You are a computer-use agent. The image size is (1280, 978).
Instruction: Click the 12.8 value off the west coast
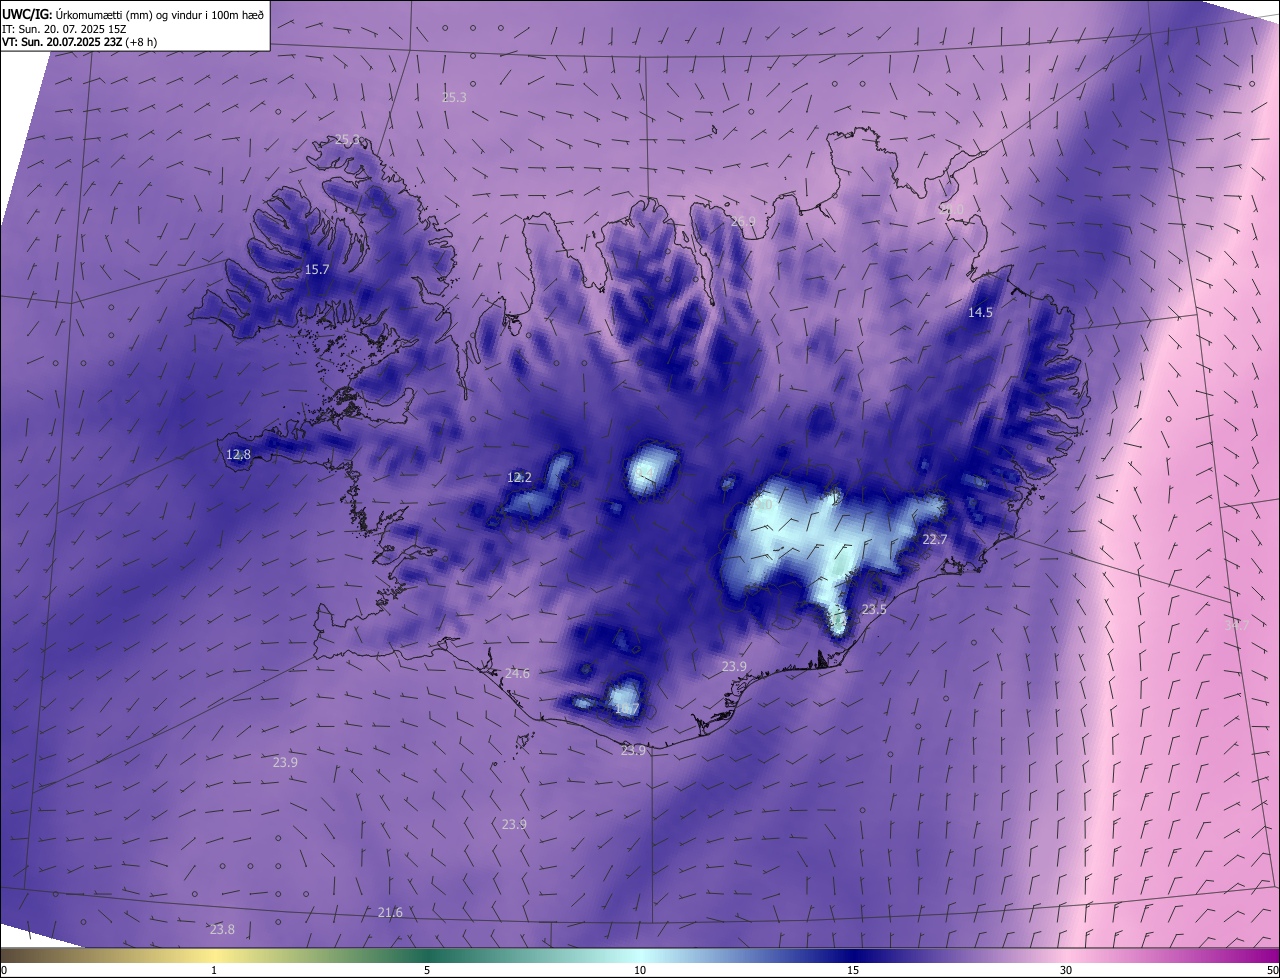pos(238,454)
